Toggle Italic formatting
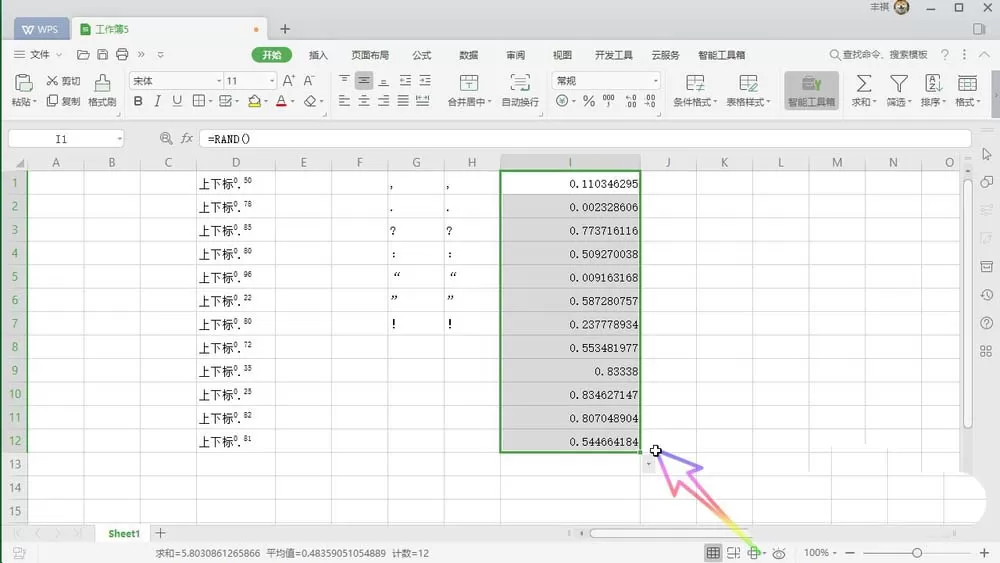 (x=158, y=101)
